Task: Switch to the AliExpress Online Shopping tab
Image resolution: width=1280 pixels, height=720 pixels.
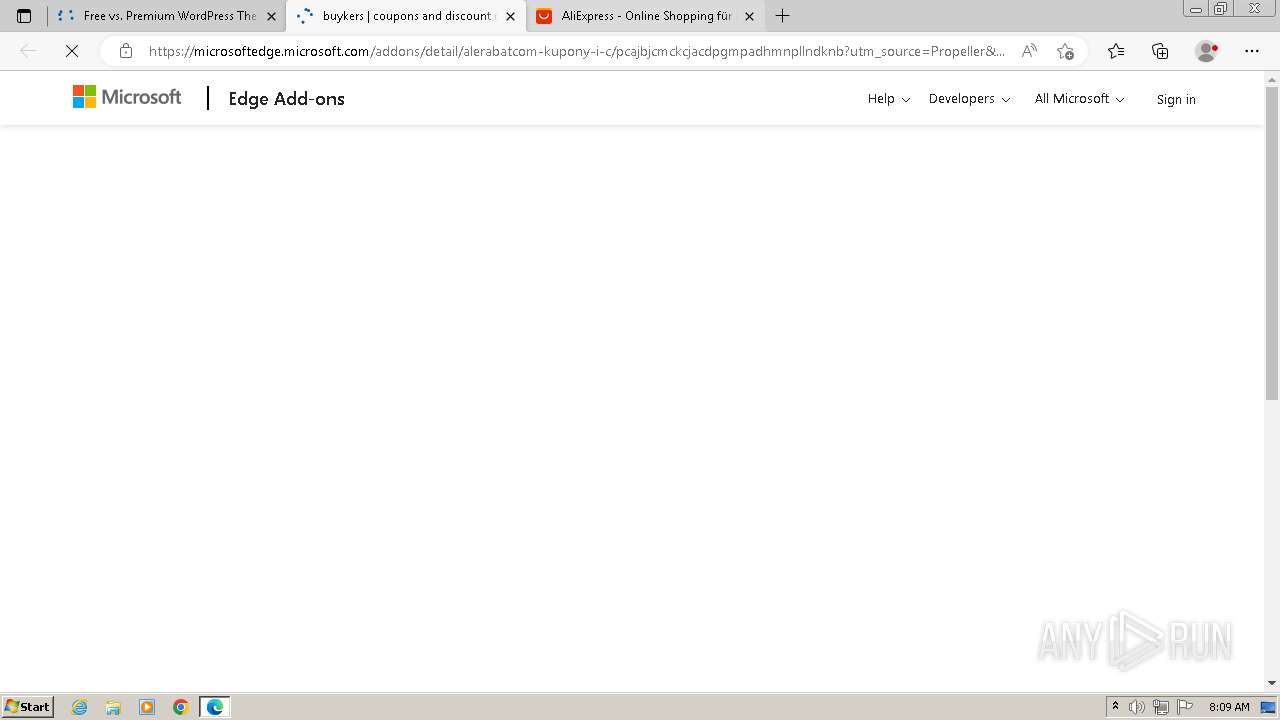Action: tap(645, 16)
